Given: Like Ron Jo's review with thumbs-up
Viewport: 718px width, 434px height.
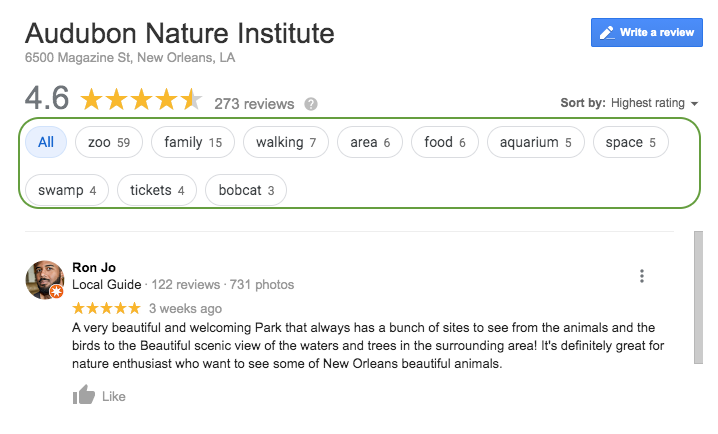Looking at the screenshot, I should (84, 396).
